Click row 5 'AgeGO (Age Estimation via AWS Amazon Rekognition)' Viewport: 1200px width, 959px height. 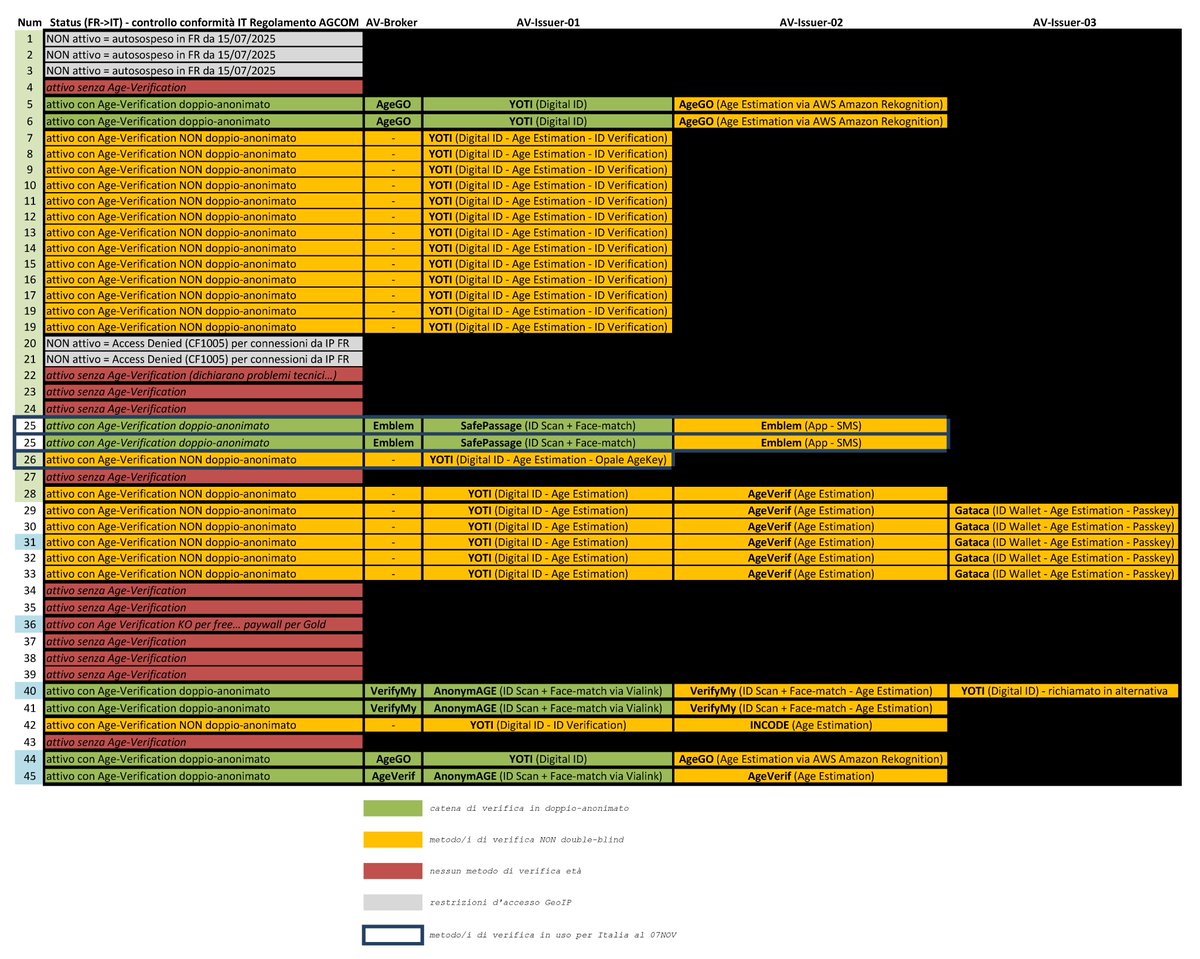coord(811,104)
